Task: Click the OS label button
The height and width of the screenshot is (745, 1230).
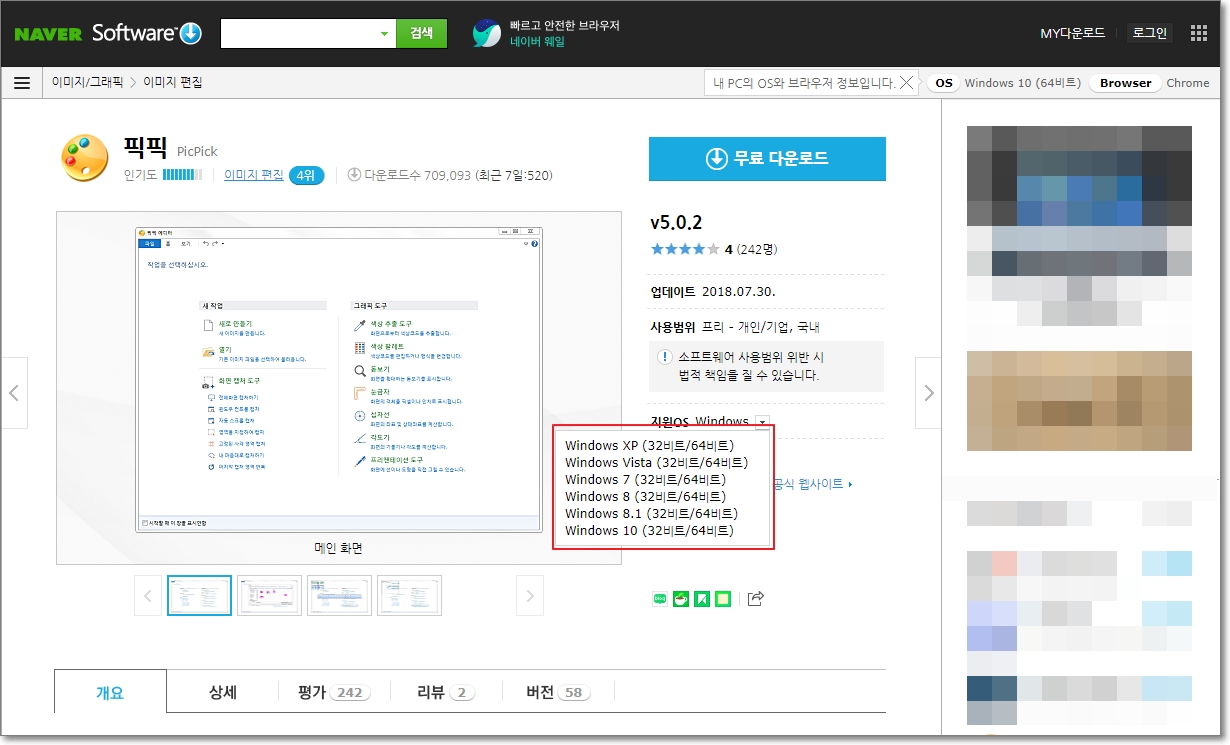Action: point(943,83)
